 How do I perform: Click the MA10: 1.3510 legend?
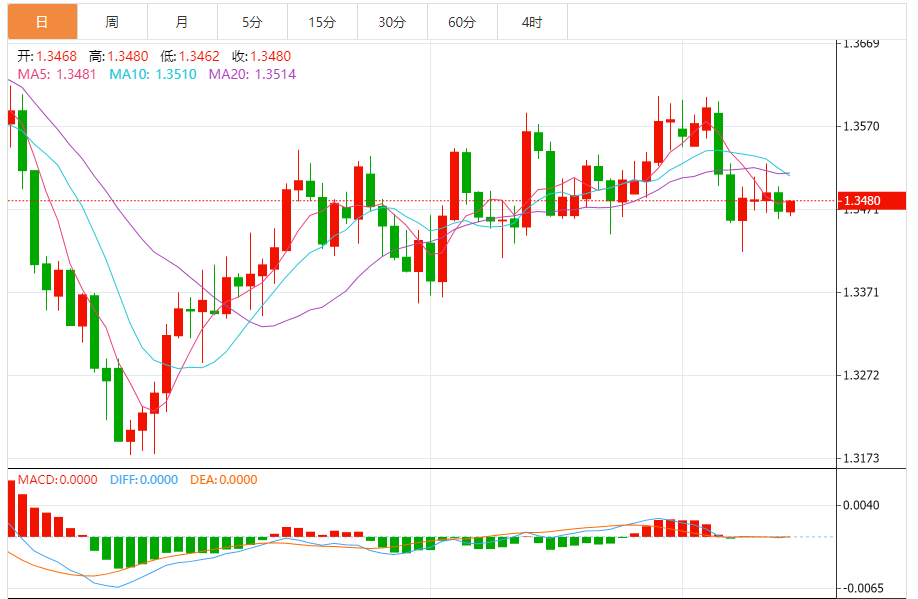point(153,74)
